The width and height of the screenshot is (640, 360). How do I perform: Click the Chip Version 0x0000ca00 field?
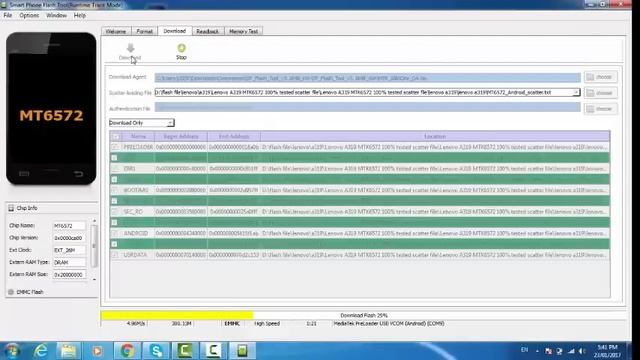click(x=69, y=238)
